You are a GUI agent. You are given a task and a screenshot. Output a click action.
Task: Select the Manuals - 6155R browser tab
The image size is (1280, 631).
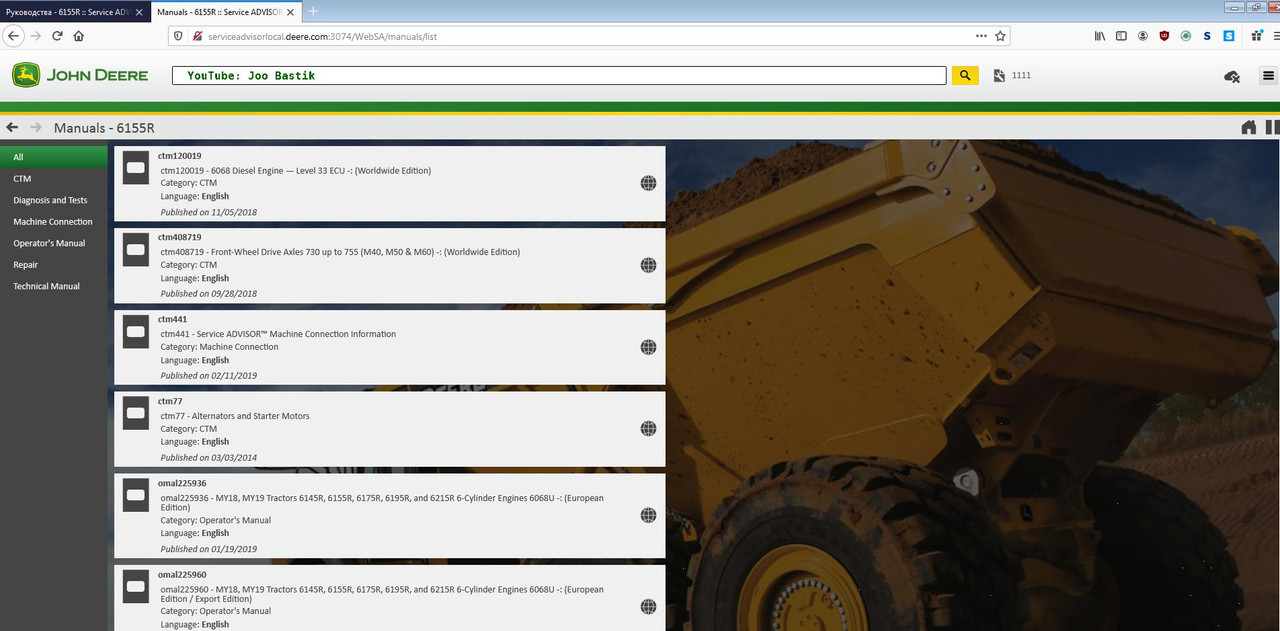click(x=225, y=11)
